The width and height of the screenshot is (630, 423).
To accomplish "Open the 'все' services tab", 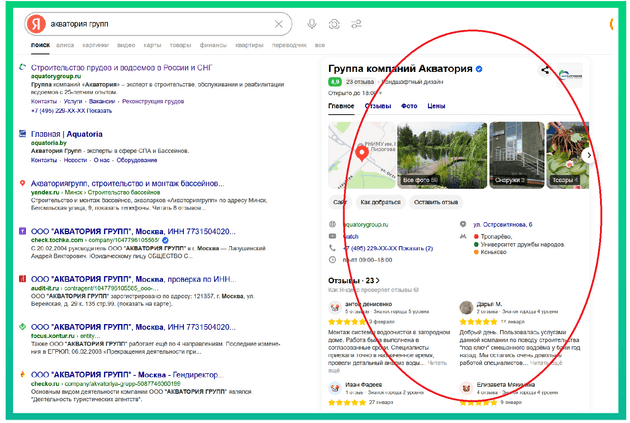I will [x=320, y=45].
